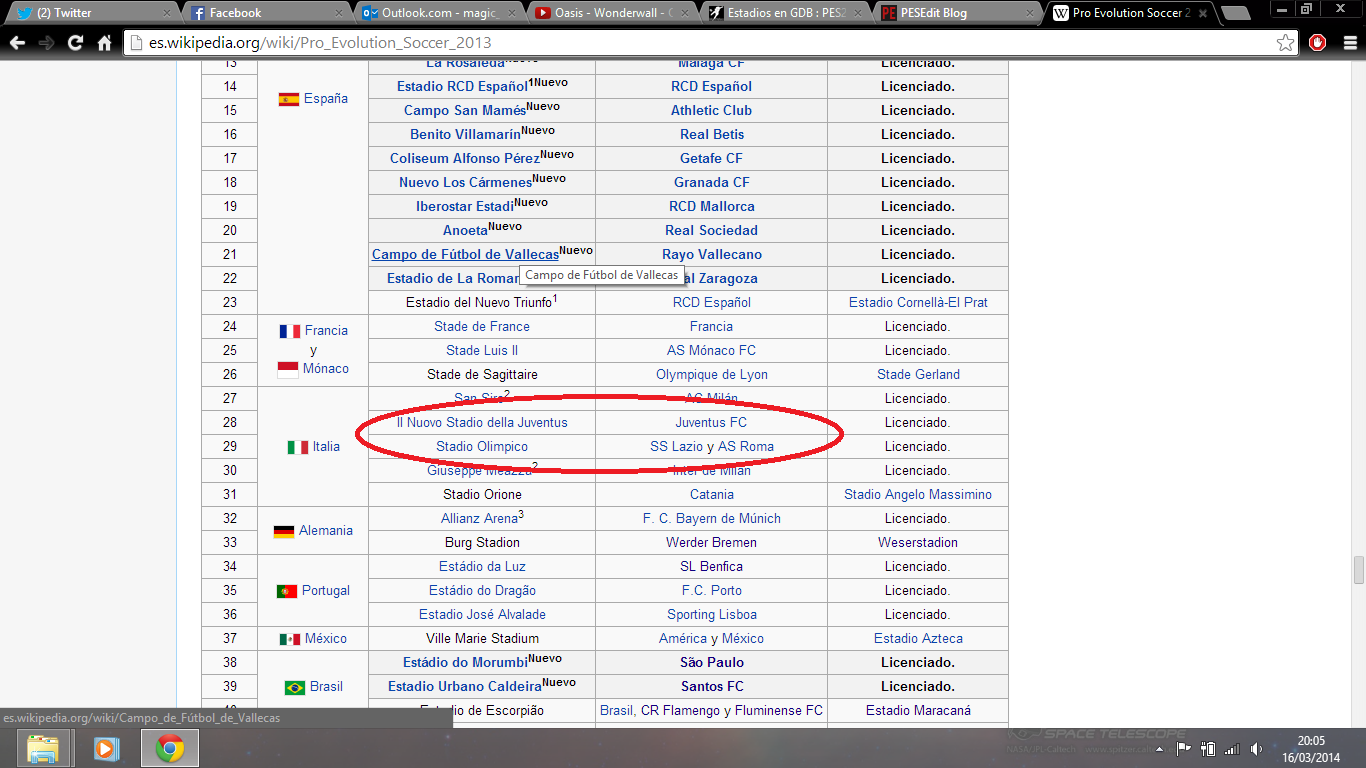The width and height of the screenshot is (1366, 768).
Task: Follow the Coliseum Alfonso Pérez link
Action: tap(465, 159)
